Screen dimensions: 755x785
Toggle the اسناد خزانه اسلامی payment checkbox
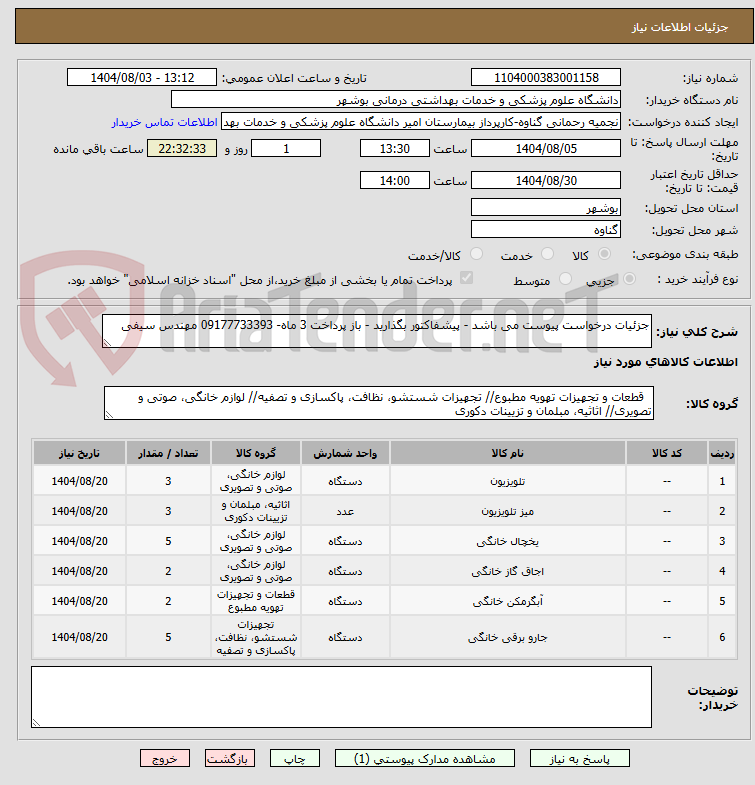pyautogui.click(x=467, y=277)
